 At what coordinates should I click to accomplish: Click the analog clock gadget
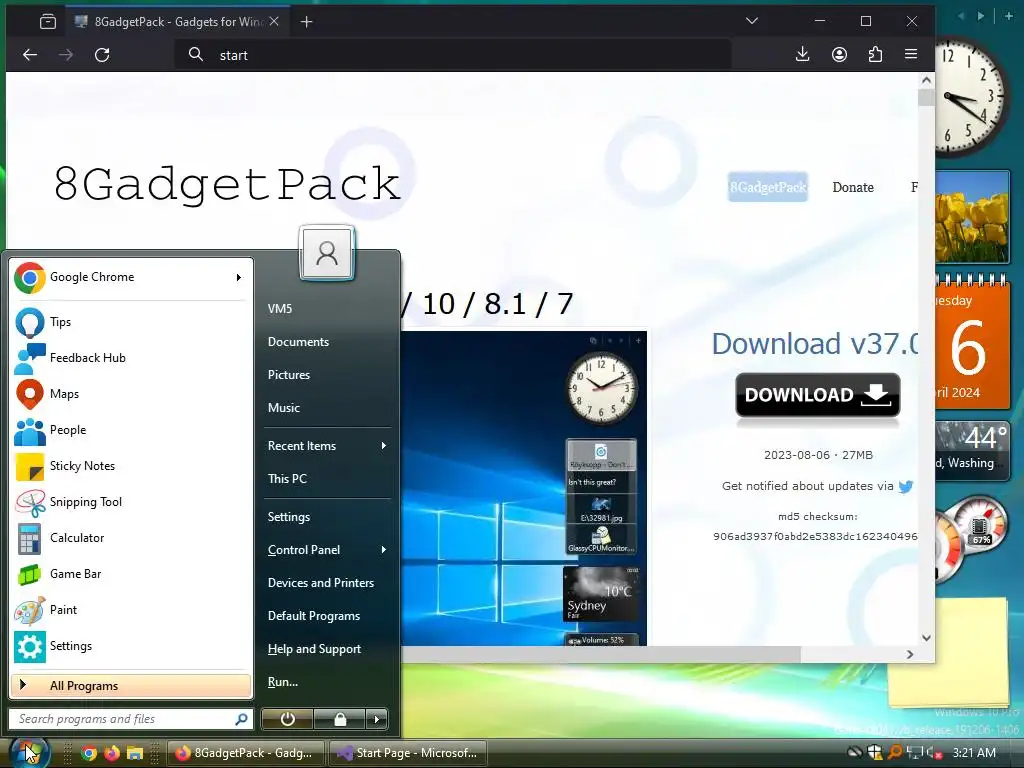click(x=970, y=98)
